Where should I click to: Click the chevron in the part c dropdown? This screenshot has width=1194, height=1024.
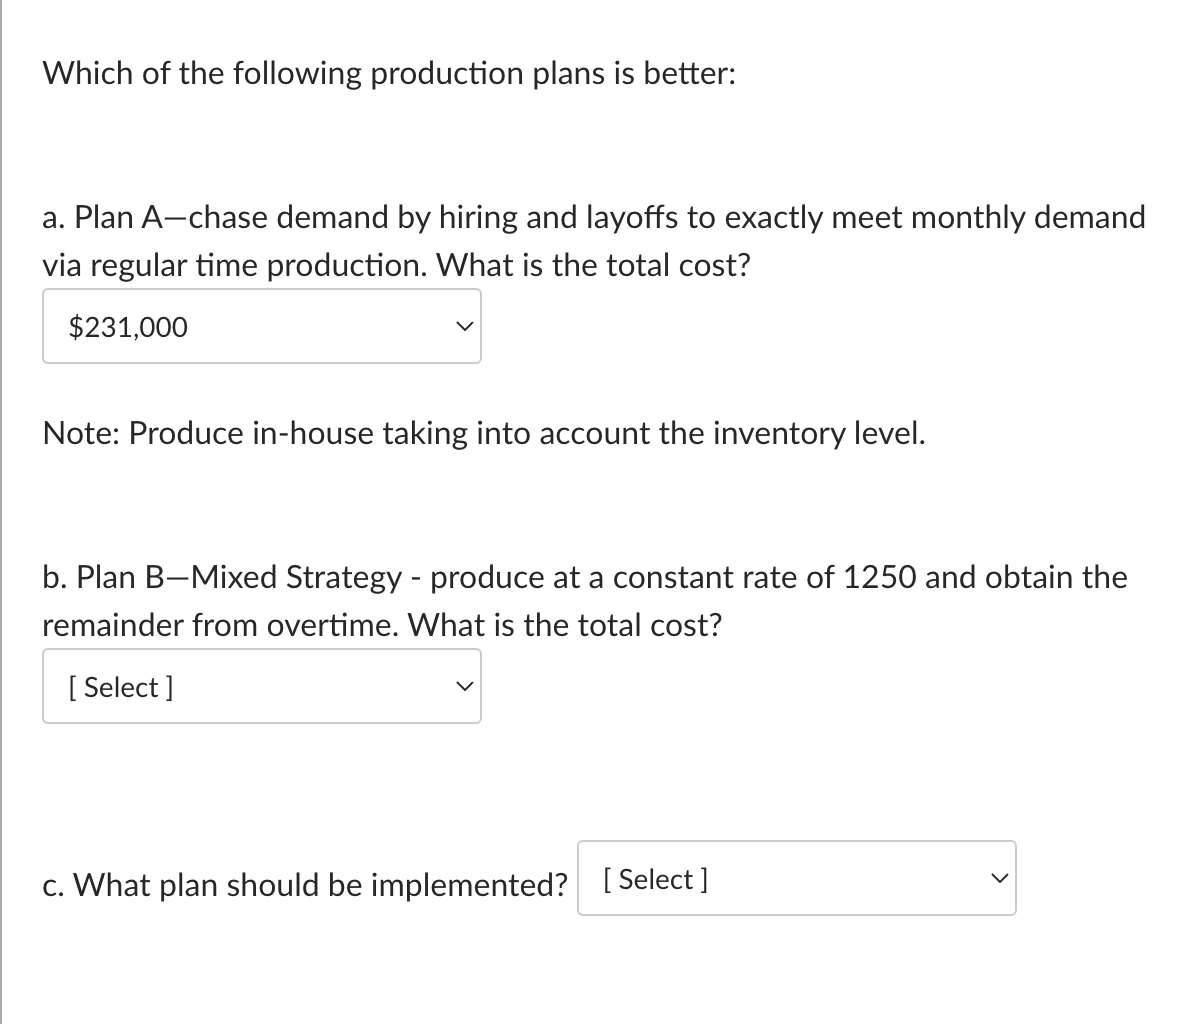tap(995, 878)
